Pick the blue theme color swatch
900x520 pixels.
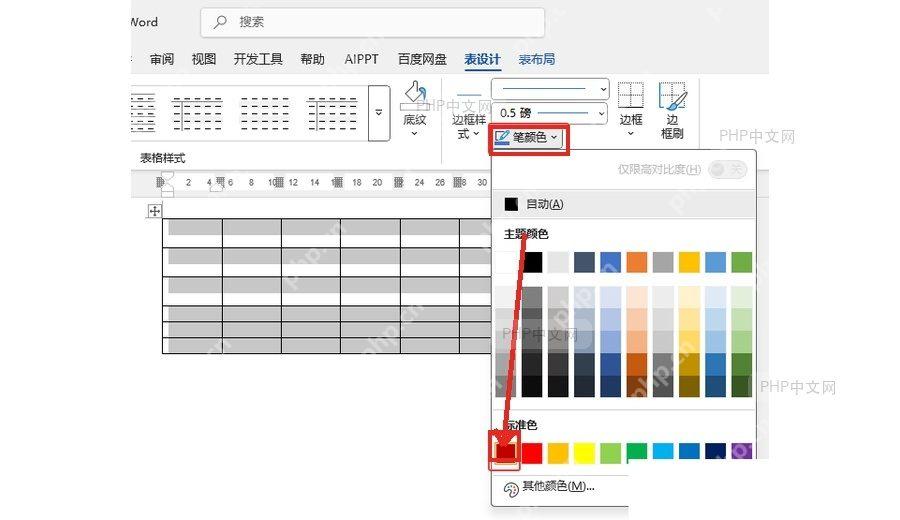[610, 262]
